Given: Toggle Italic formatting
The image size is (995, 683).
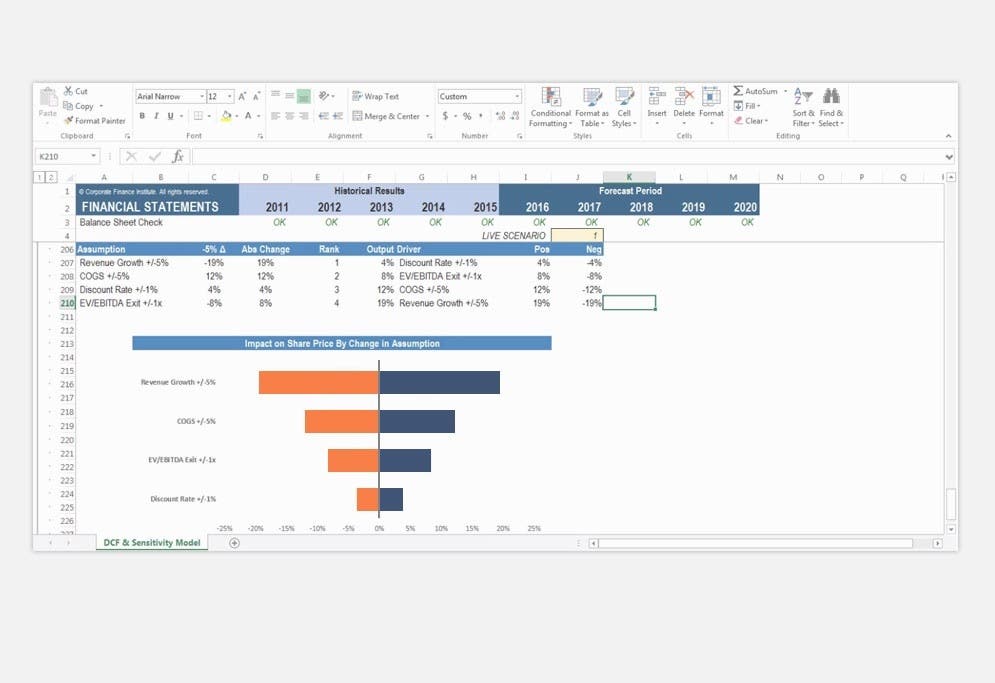Looking at the screenshot, I should point(156,116).
